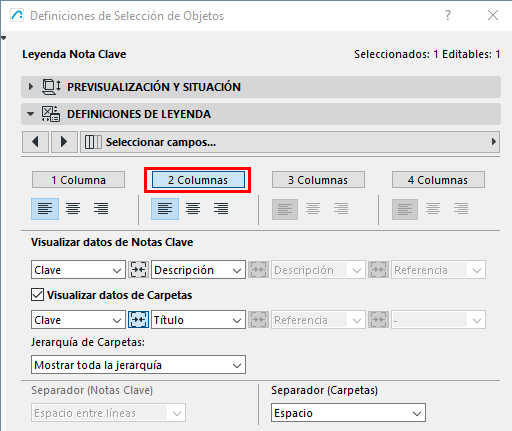Go to previous panel page arrow

[x=36, y=142]
